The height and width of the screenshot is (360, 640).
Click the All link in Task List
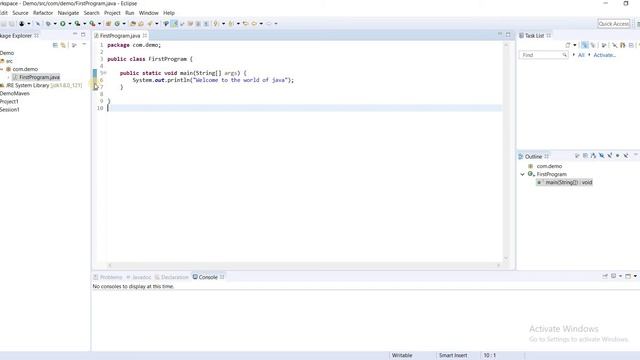[581, 55]
